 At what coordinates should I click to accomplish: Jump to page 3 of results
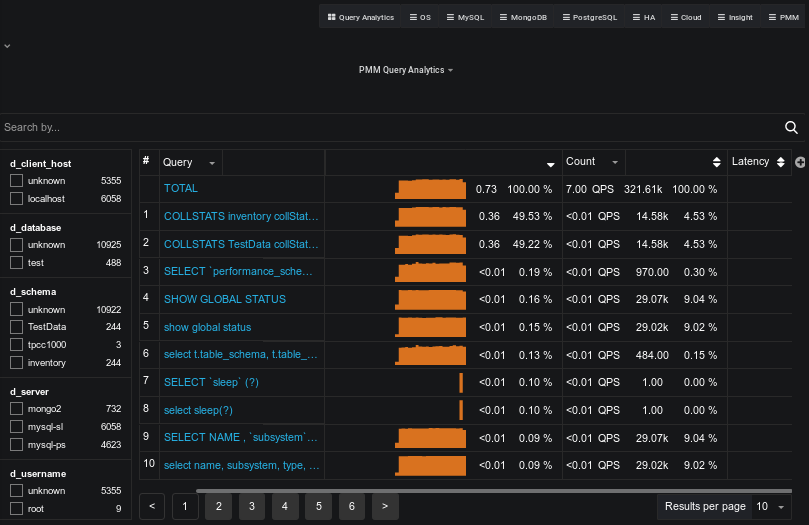point(251,507)
